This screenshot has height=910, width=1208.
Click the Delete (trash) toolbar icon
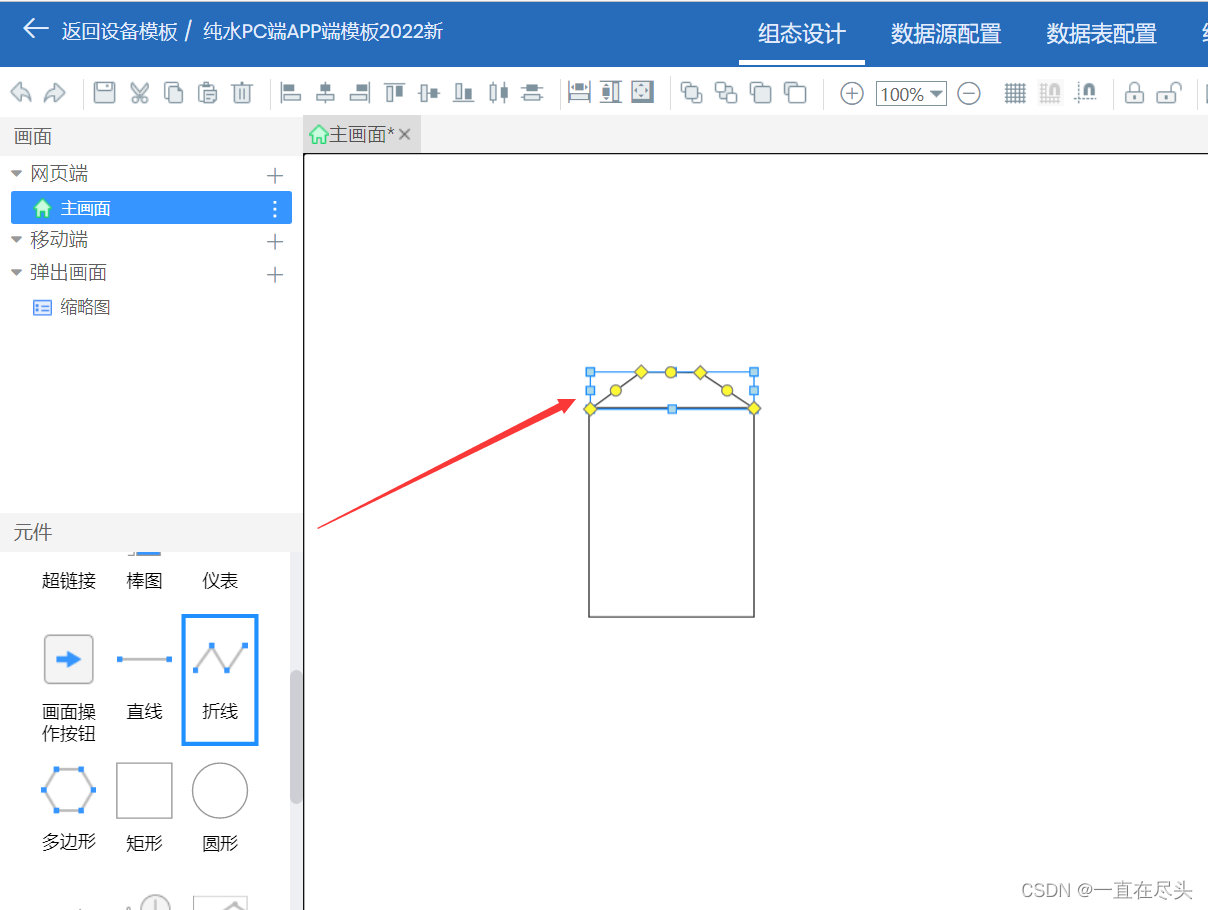[x=241, y=92]
